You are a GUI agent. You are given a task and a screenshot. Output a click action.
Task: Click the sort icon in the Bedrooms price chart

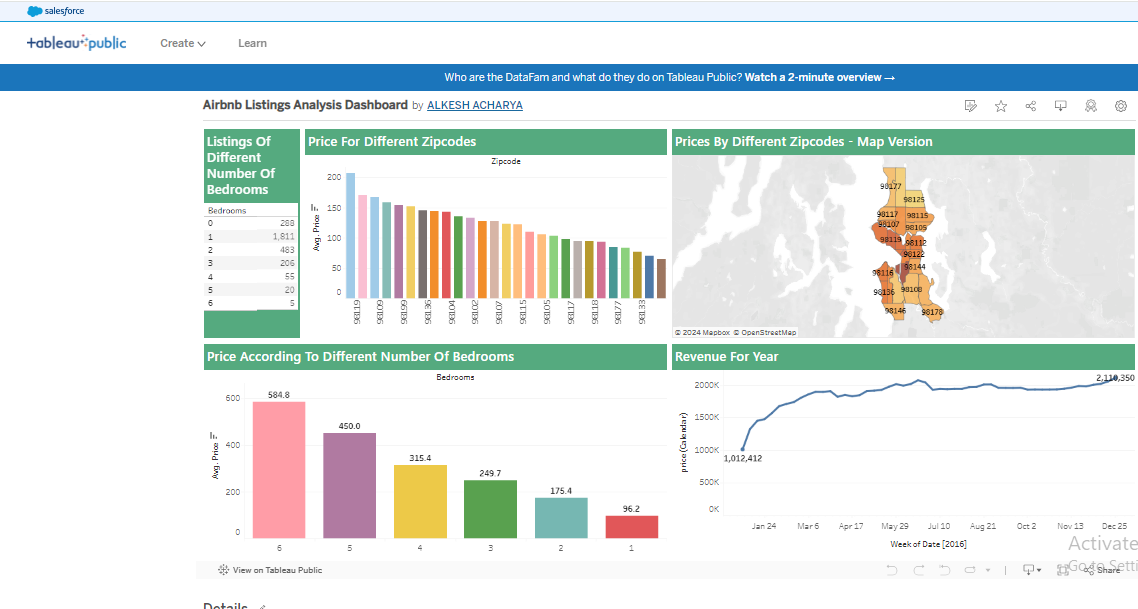(x=215, y=435)
